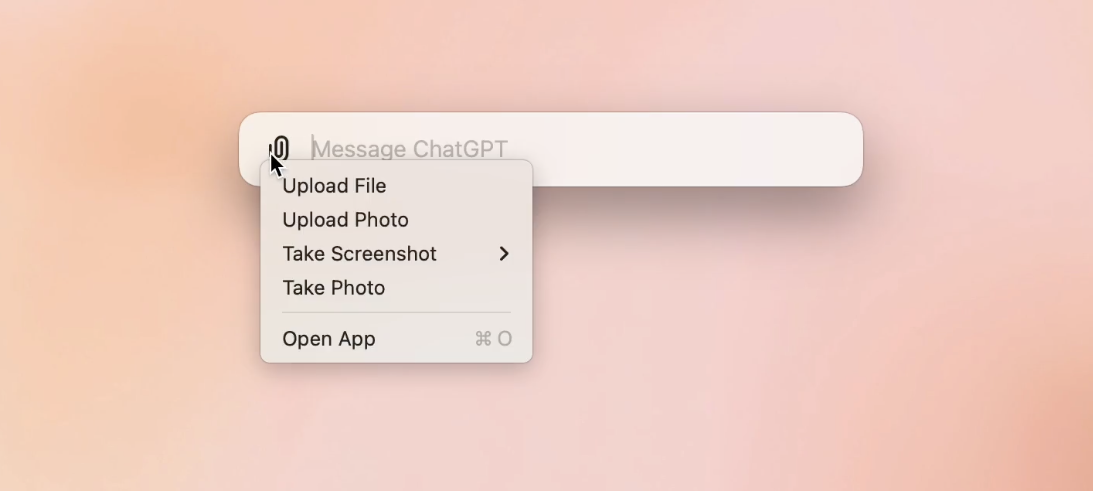
Task: Click the "Message ChatGPT" placeholder text
Action: 411,149
